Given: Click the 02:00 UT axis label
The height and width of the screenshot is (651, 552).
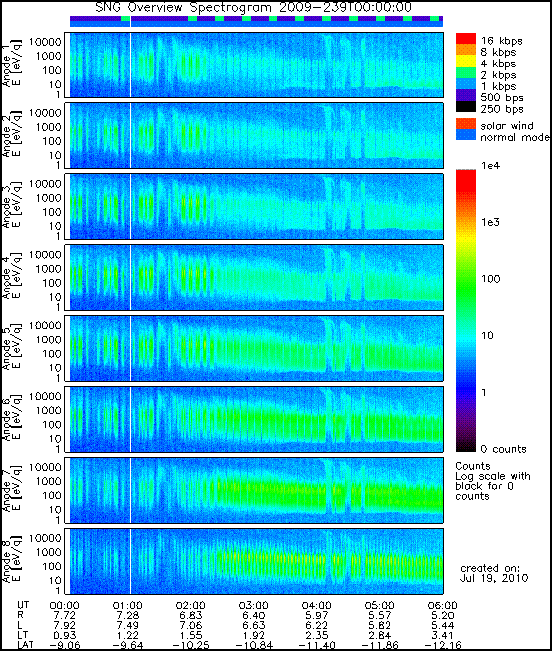Looking at the screenshot, I should coord(191,606).
